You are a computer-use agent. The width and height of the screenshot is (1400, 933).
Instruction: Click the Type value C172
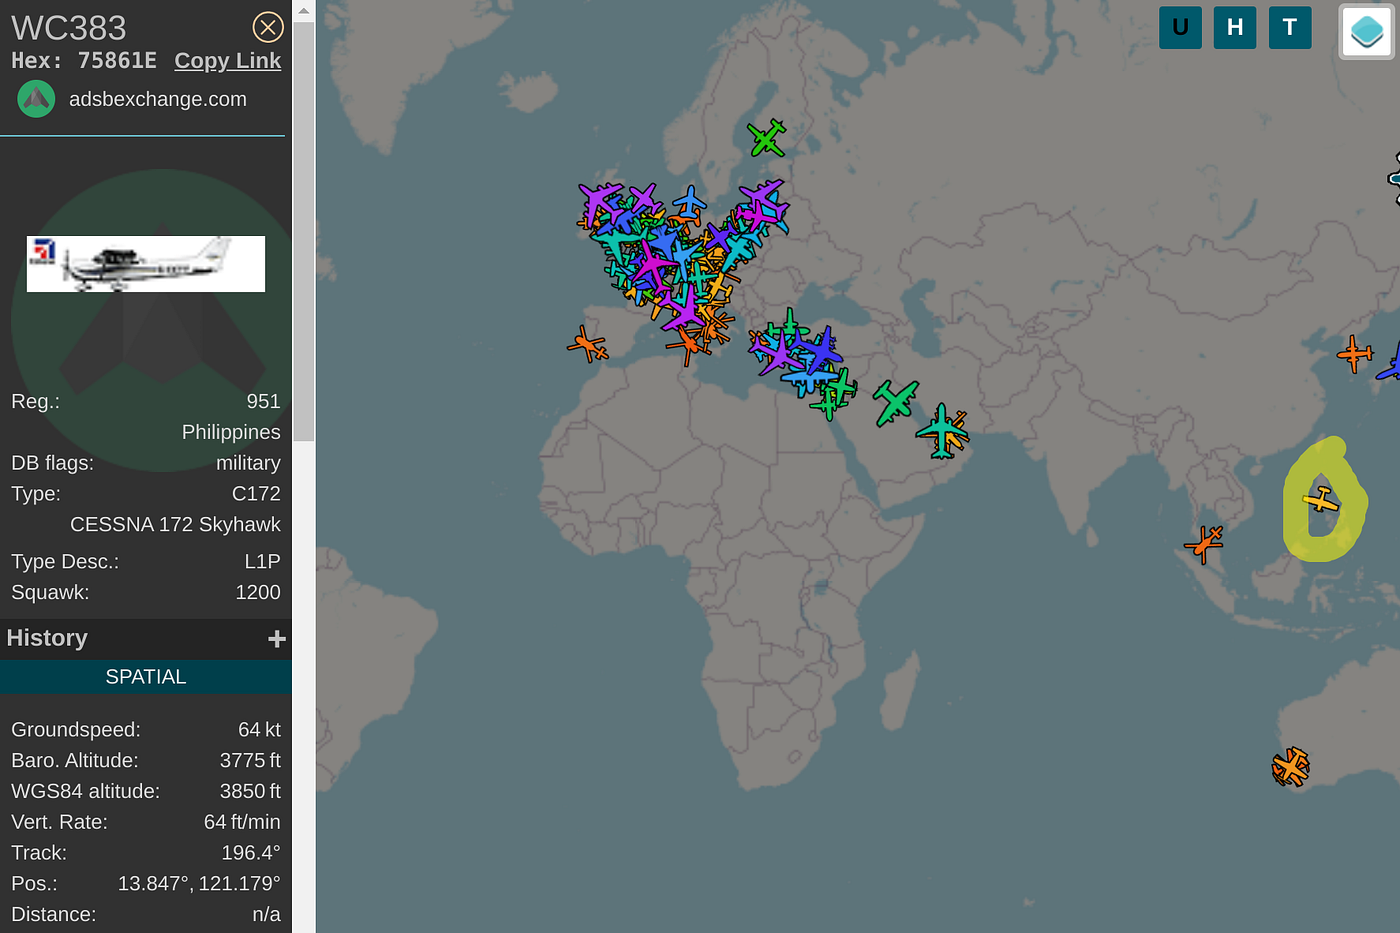(x=256, y=494)
